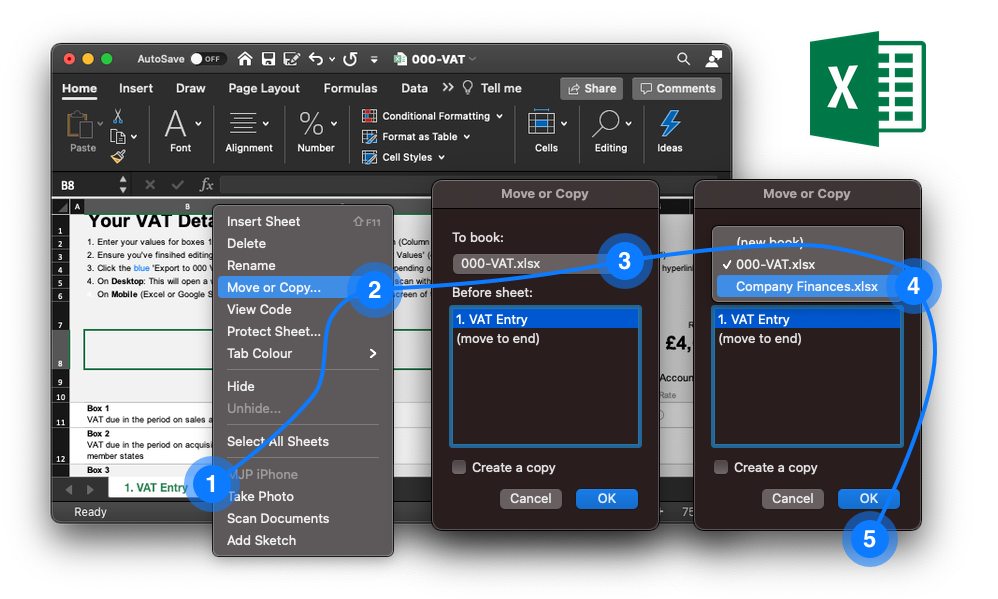Click the Undo arrow icon

click(316, 59)
